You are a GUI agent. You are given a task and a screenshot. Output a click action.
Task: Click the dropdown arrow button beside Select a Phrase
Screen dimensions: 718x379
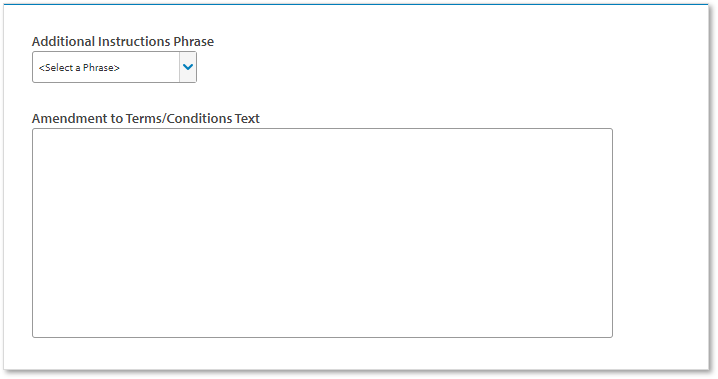[188, 67]
